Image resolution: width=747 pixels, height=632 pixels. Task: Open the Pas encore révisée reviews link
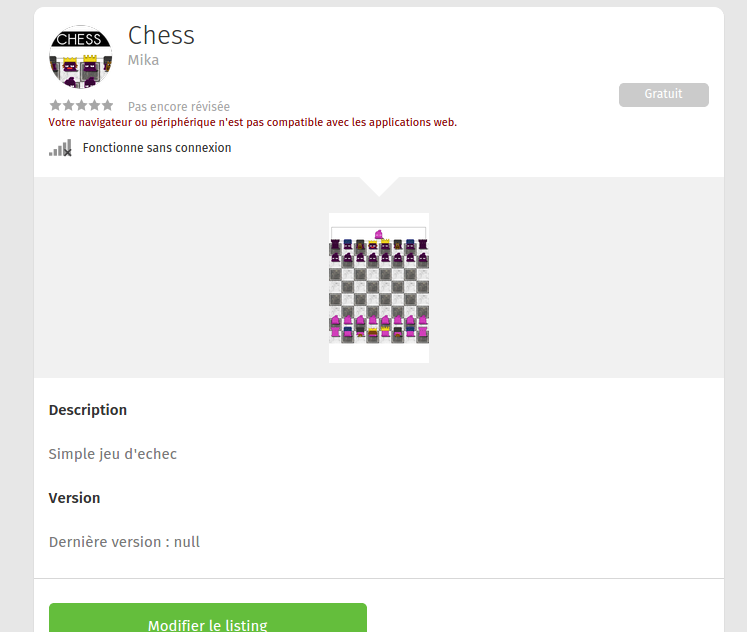pos(179,107)
